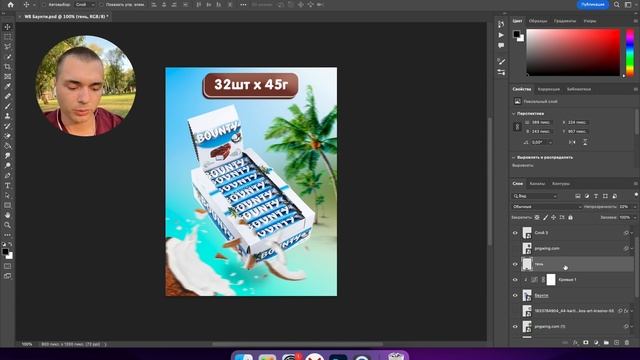Adjust the rainbow hue slider
The width and height of the screenshot is (640, 360).
(x=630, y=52)
